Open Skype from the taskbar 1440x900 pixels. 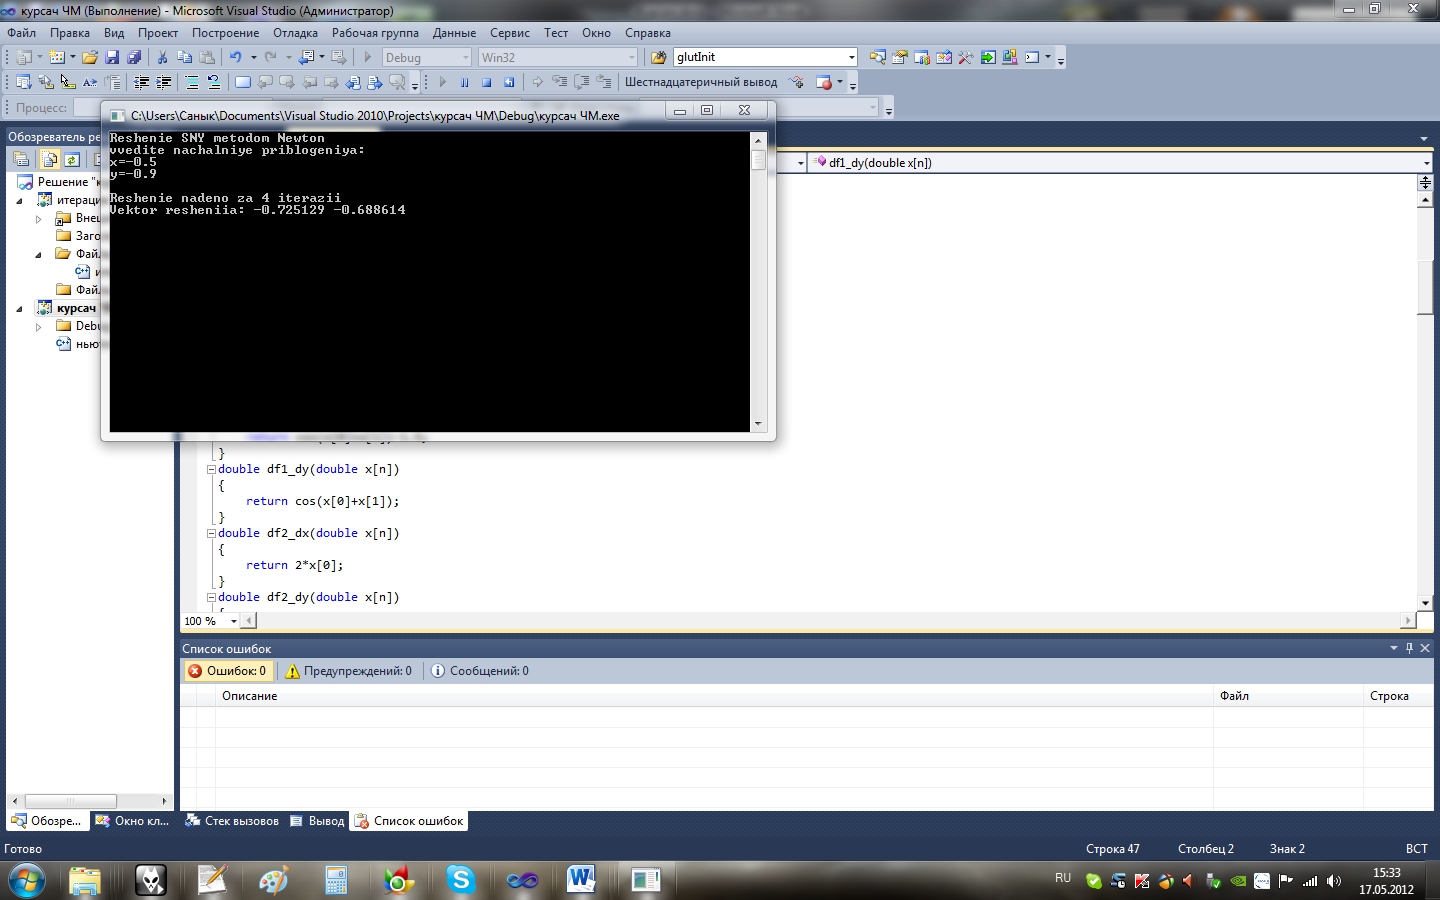coord(460,880)
